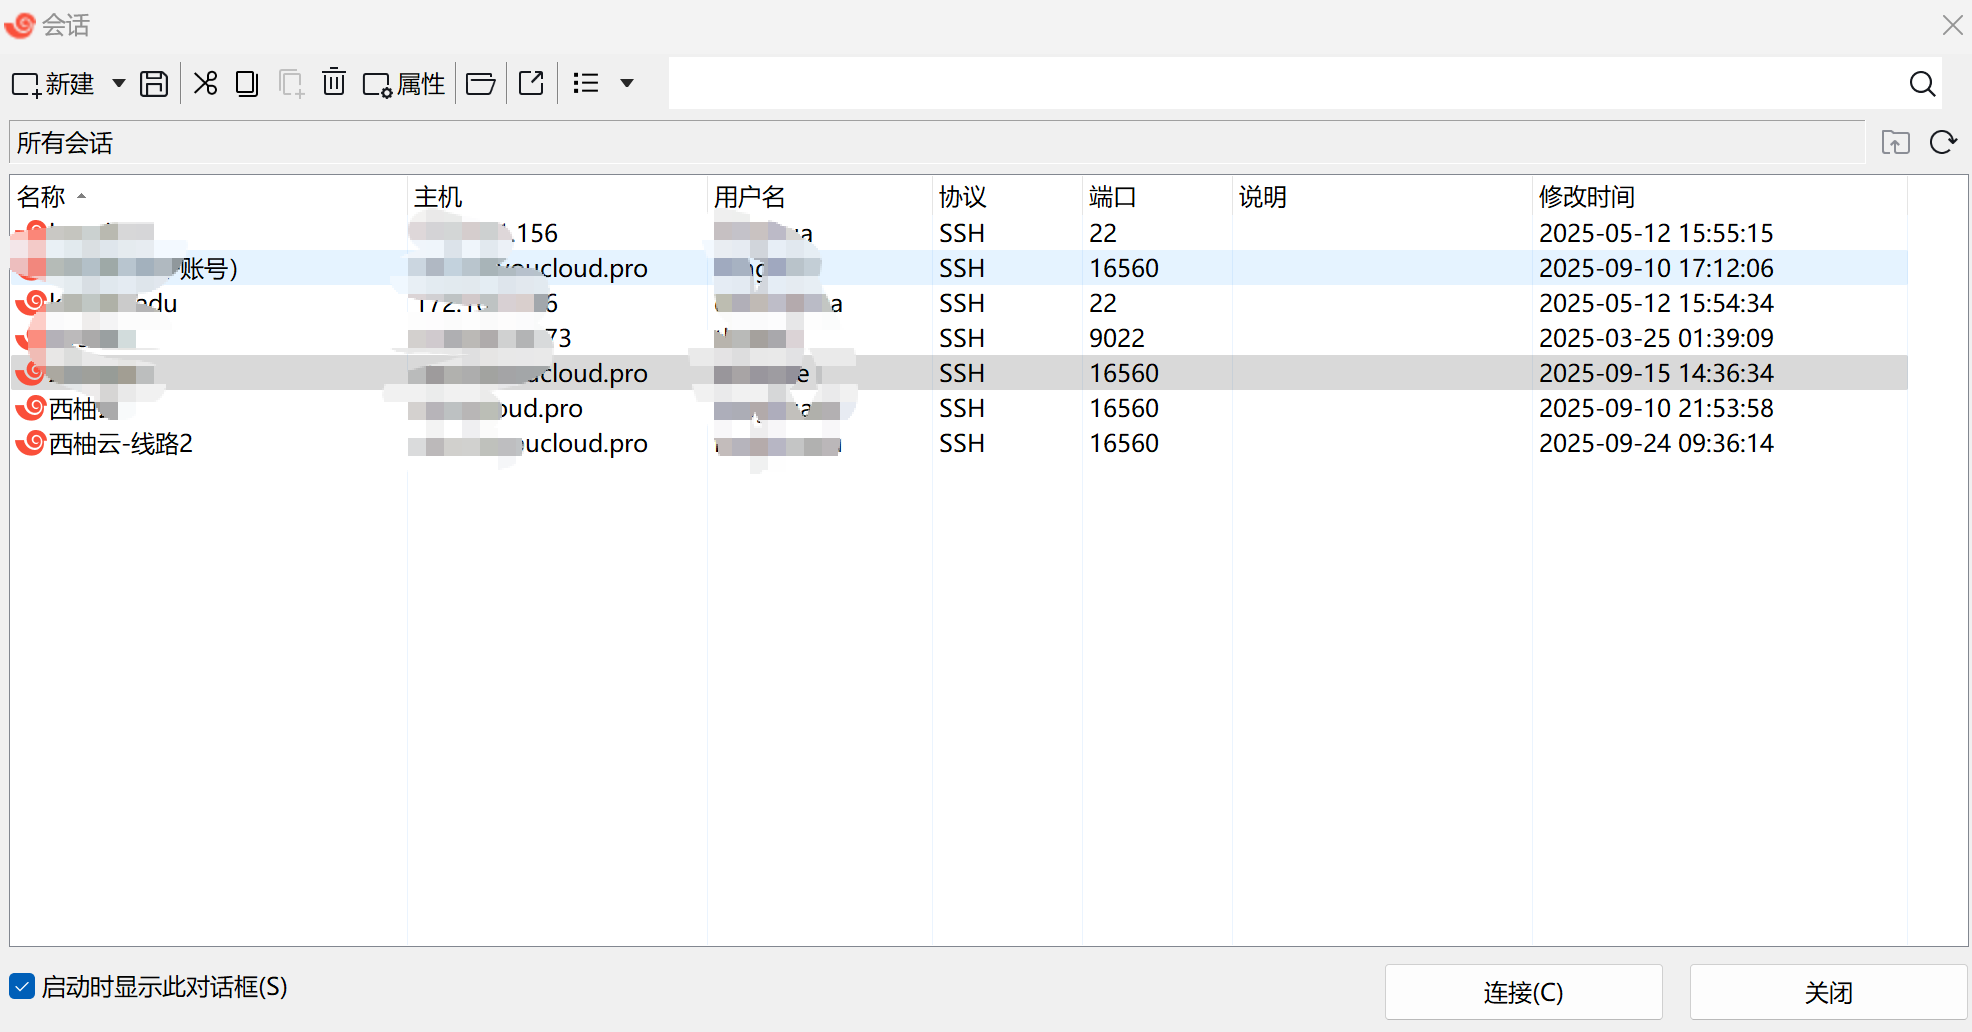Click the 连接(C) connect button

tap(1523, 992)
